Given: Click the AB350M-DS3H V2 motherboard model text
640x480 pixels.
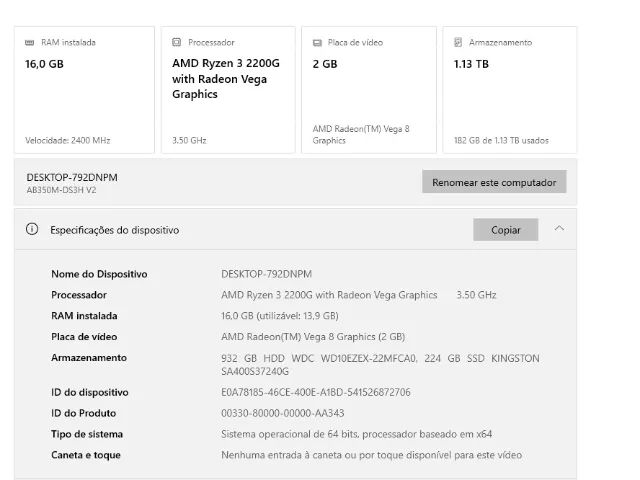Looking at the screenshot, I should click(x=61, y=190).
